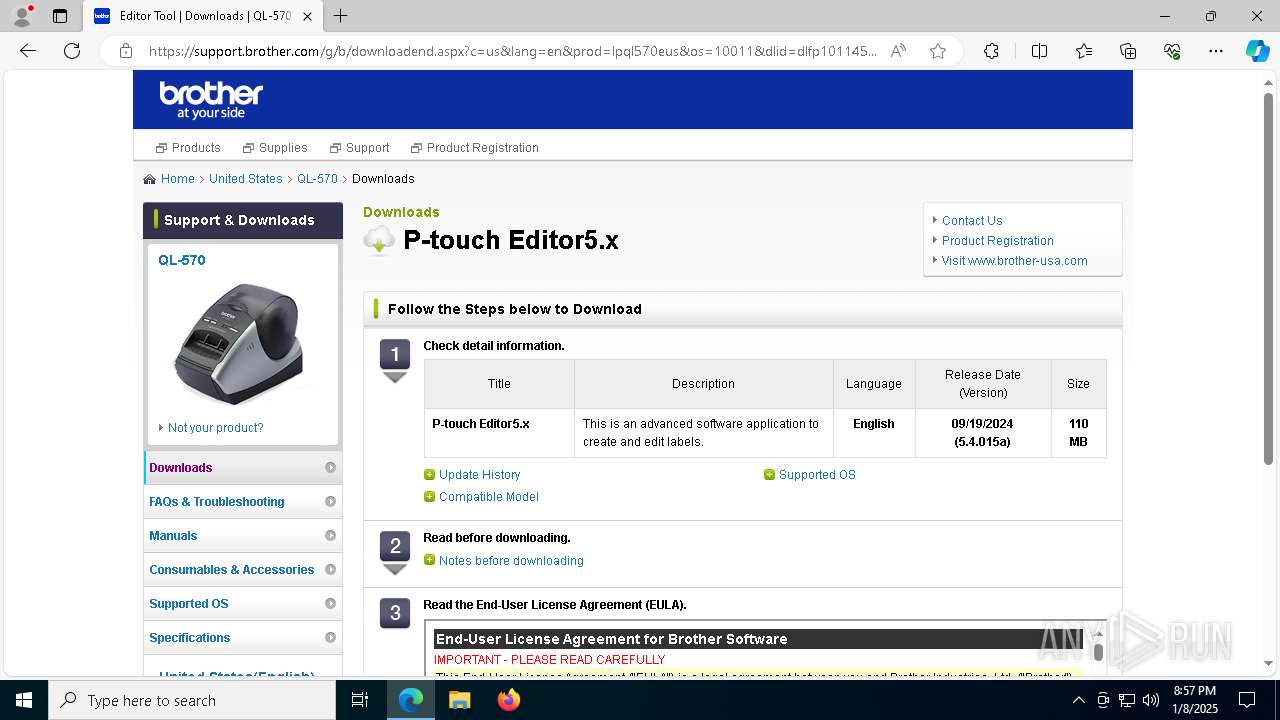Viewport: 1280px width, 720px height.
Task: Open the Favorites list icon
Action: [x=1084, y=51]
